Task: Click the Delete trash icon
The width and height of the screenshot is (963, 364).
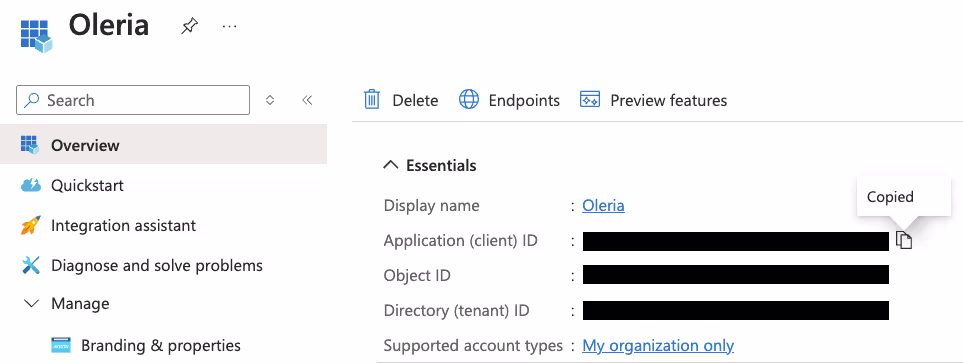Action: [x=372, y=99]
